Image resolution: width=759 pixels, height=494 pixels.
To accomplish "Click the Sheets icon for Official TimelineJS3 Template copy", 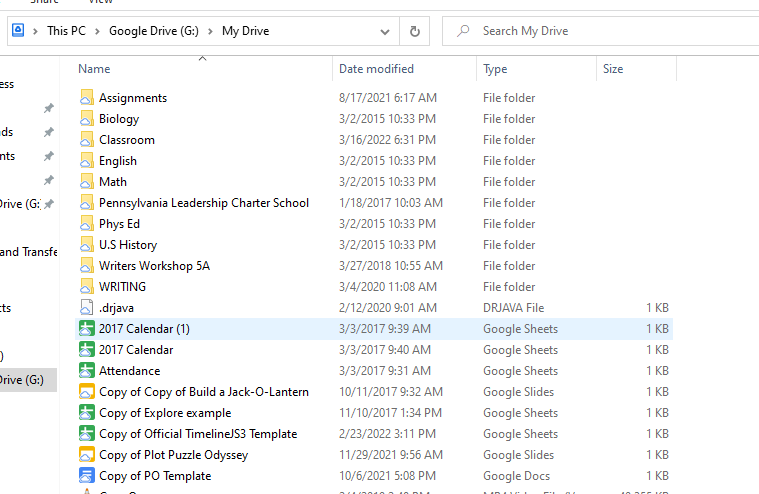I will (87, 434).
